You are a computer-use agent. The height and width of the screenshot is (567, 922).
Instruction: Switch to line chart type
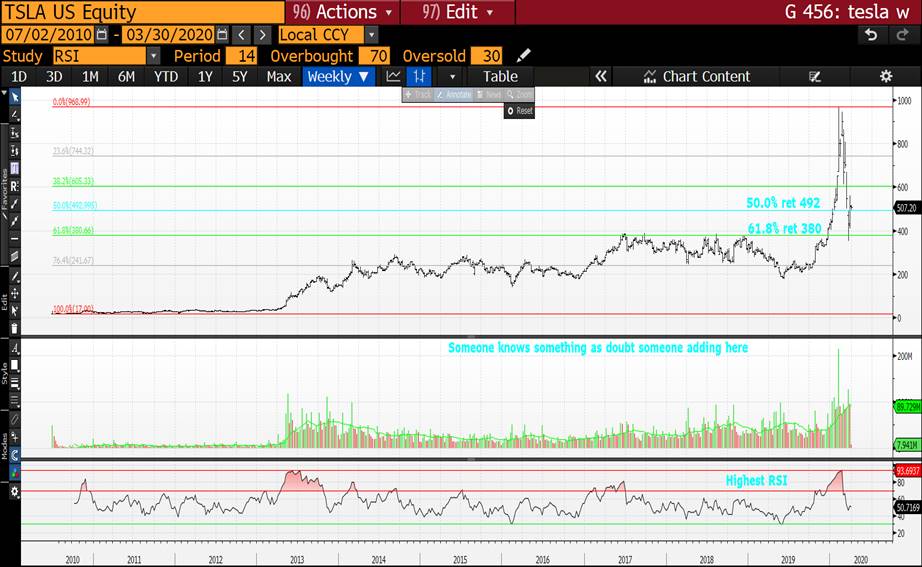393,76
